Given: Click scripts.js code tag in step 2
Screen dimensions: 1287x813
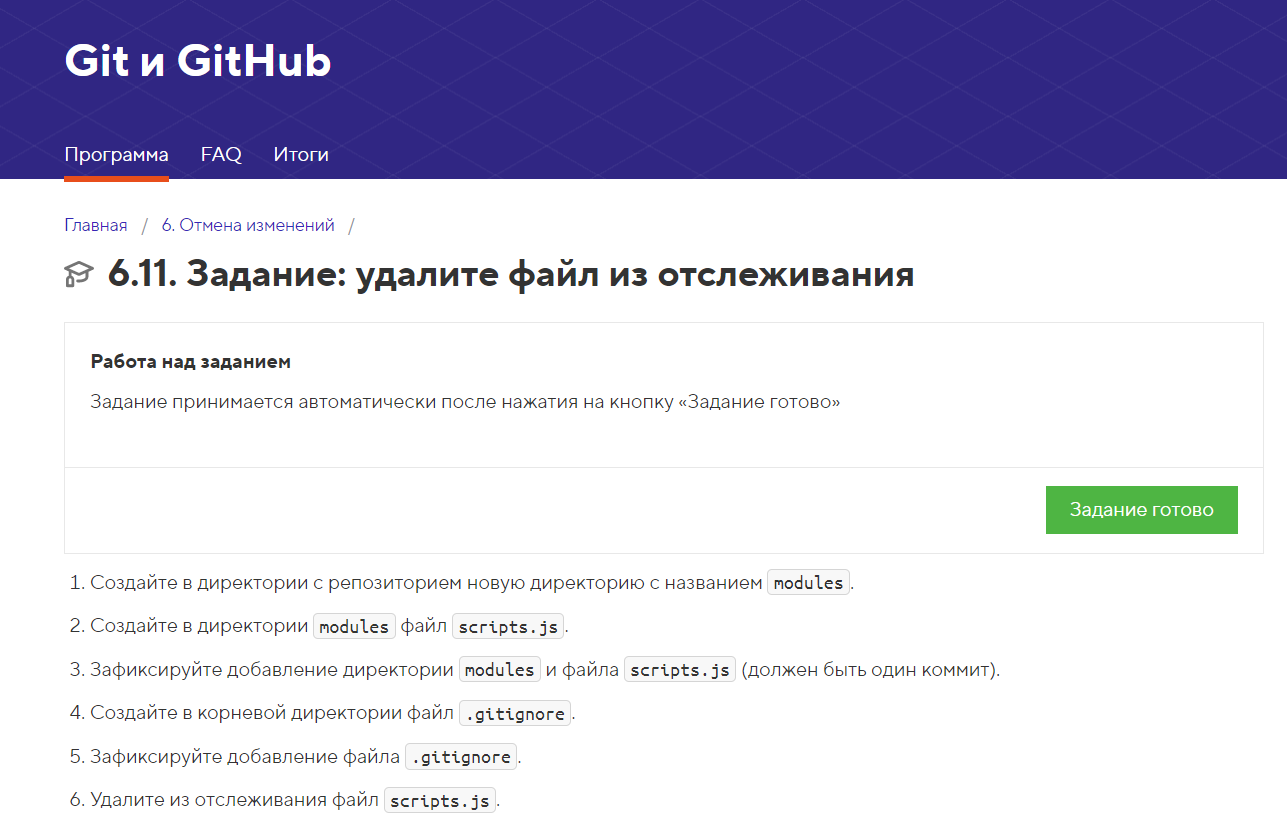Looking at the screenshot, I should pos(510,627).
